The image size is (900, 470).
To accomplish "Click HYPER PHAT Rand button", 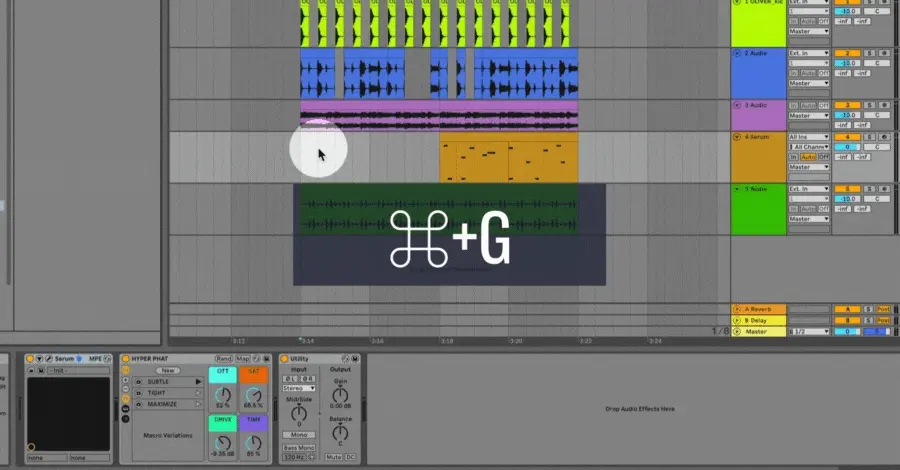I will click(224, 359).
